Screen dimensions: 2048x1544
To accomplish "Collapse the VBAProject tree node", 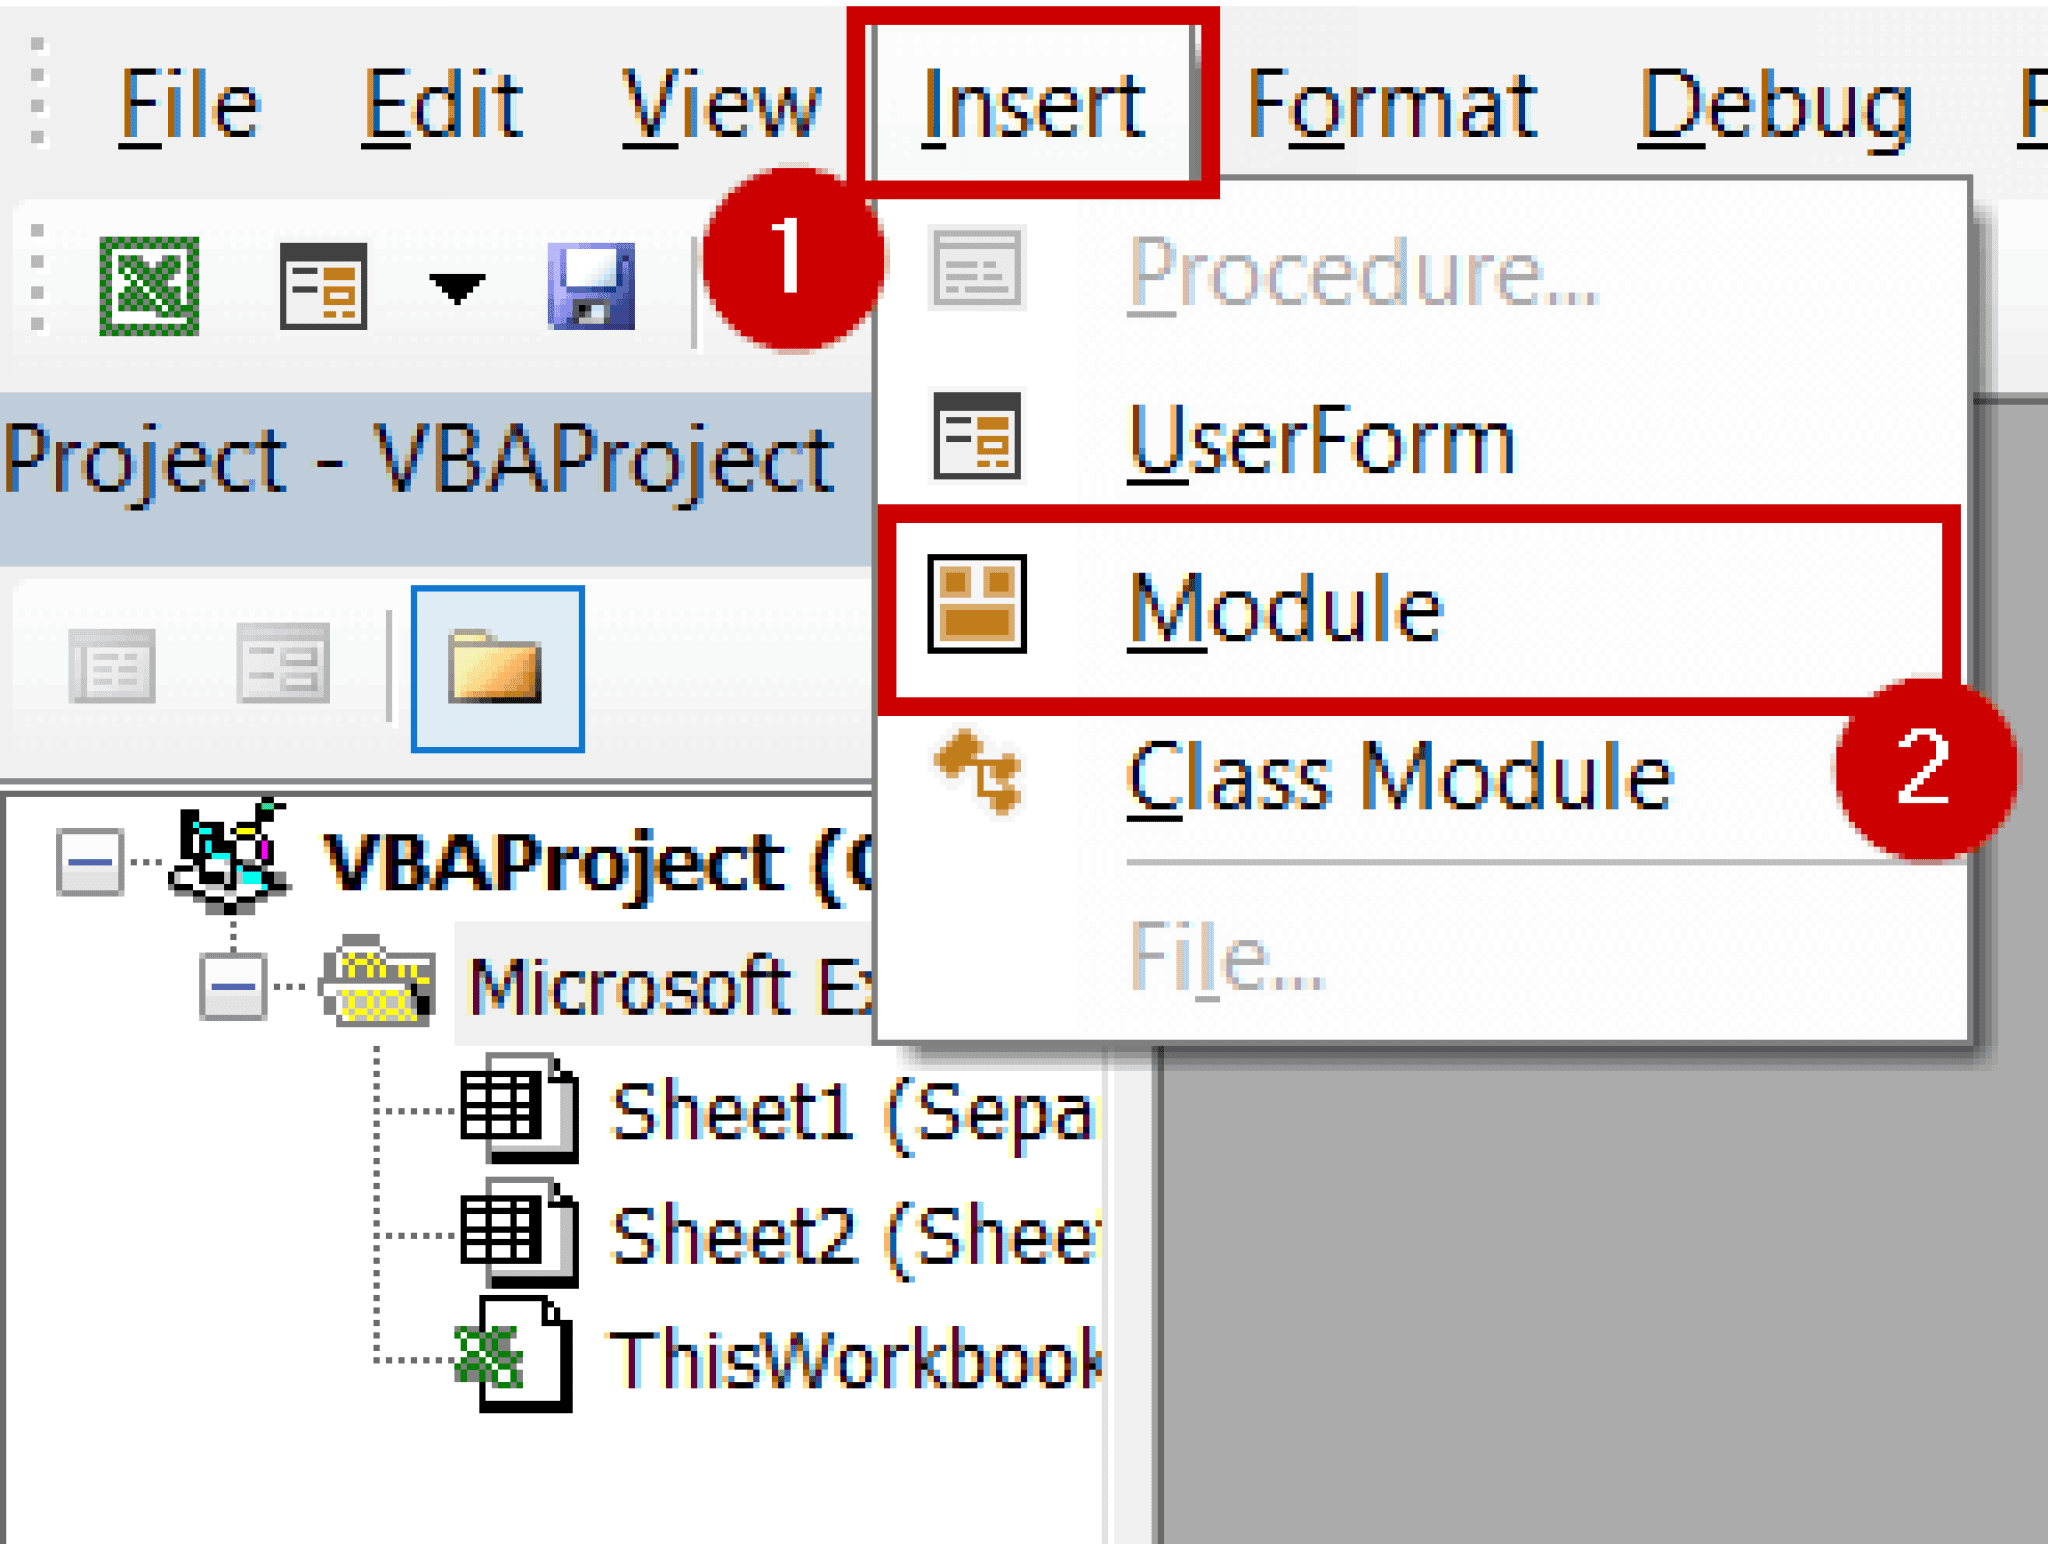I will [88, 862].
